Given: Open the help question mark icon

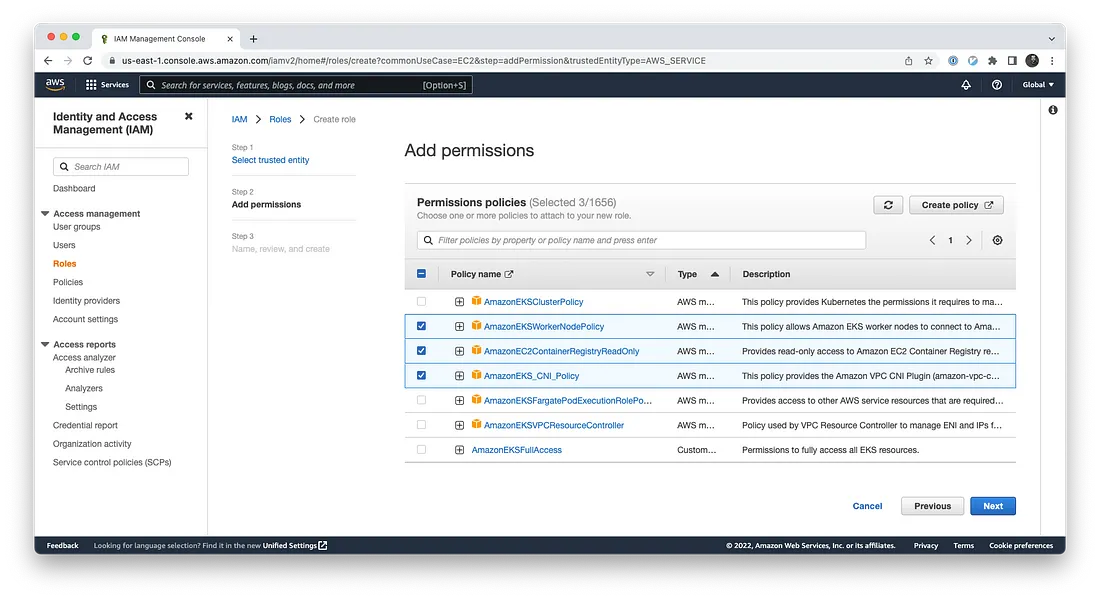Looking at the screenshot, I should tap(997, 85).
